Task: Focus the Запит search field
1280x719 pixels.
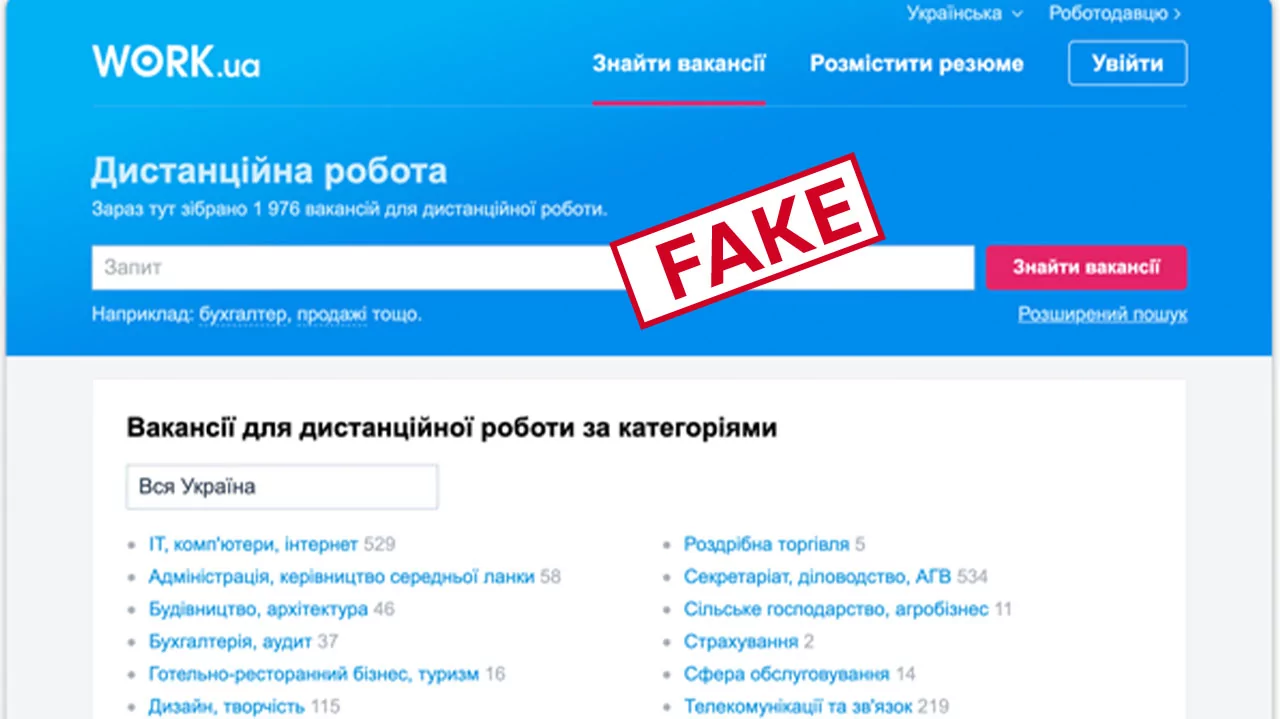Action: [x=533, y=268]
